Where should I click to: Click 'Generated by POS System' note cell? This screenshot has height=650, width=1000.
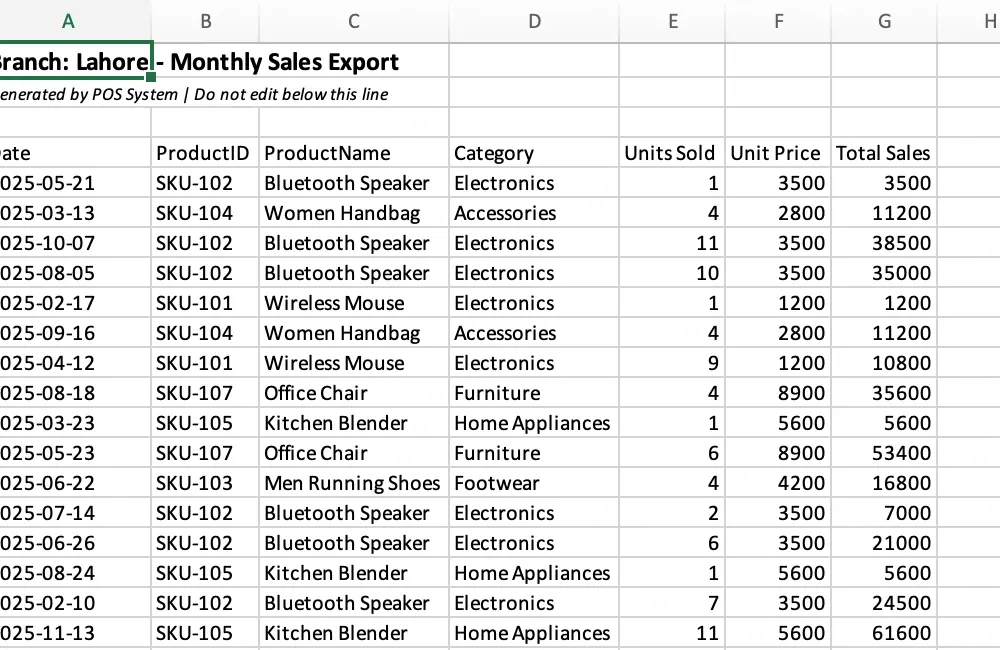point(75,94)
